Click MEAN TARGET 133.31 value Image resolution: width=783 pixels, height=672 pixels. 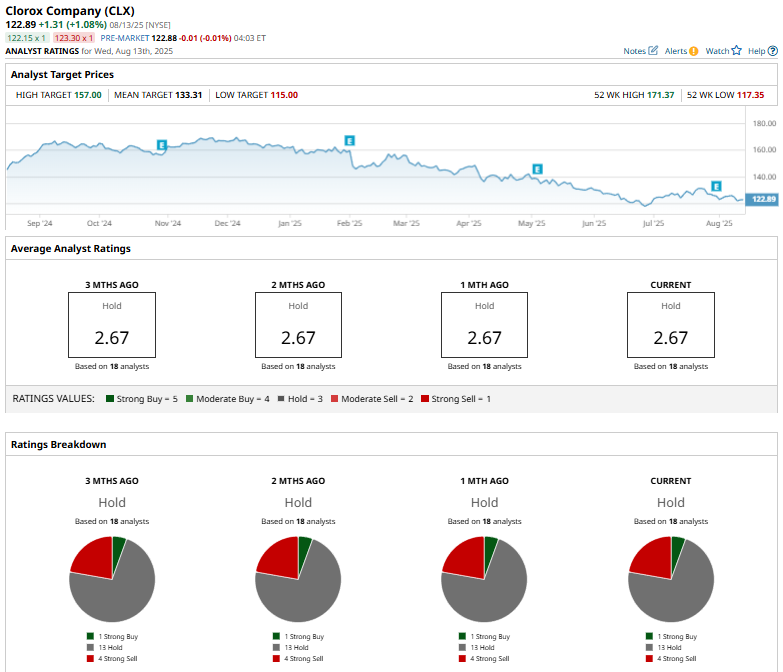point(189,95)
